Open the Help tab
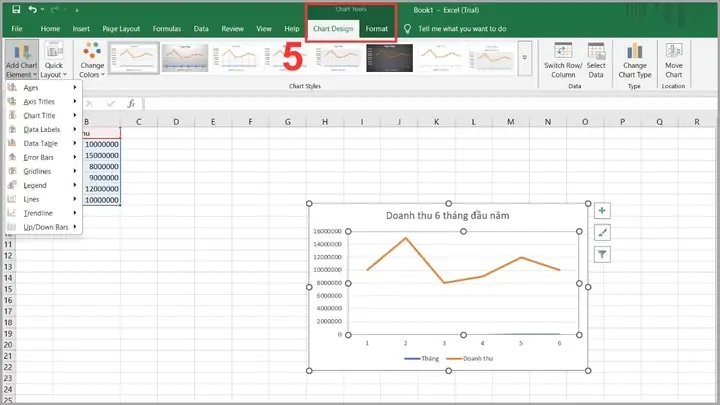The width and height of the screenshot is (720, 405). [x=292, y=28]
